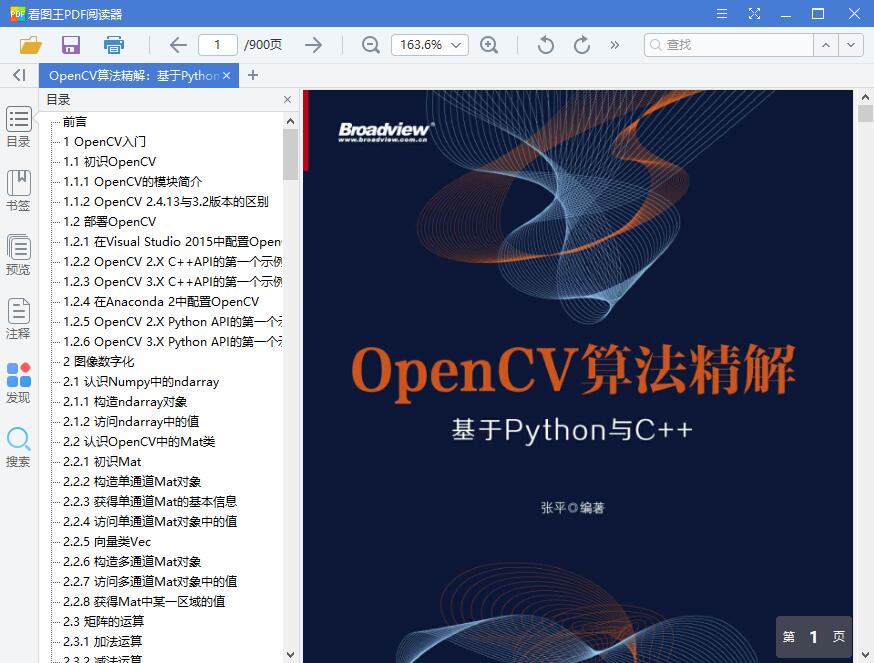874x663 pixels.
Task: Open the 预览 thumbnails sidebar panel
Action: coord(18,255)
